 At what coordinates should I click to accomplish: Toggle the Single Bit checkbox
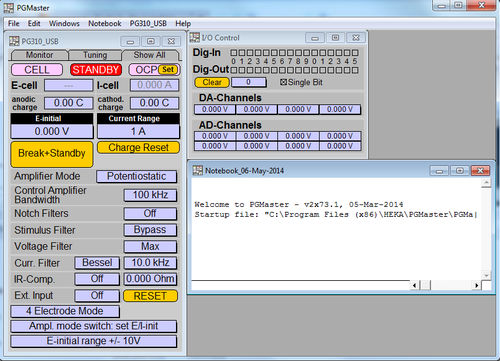283,82
